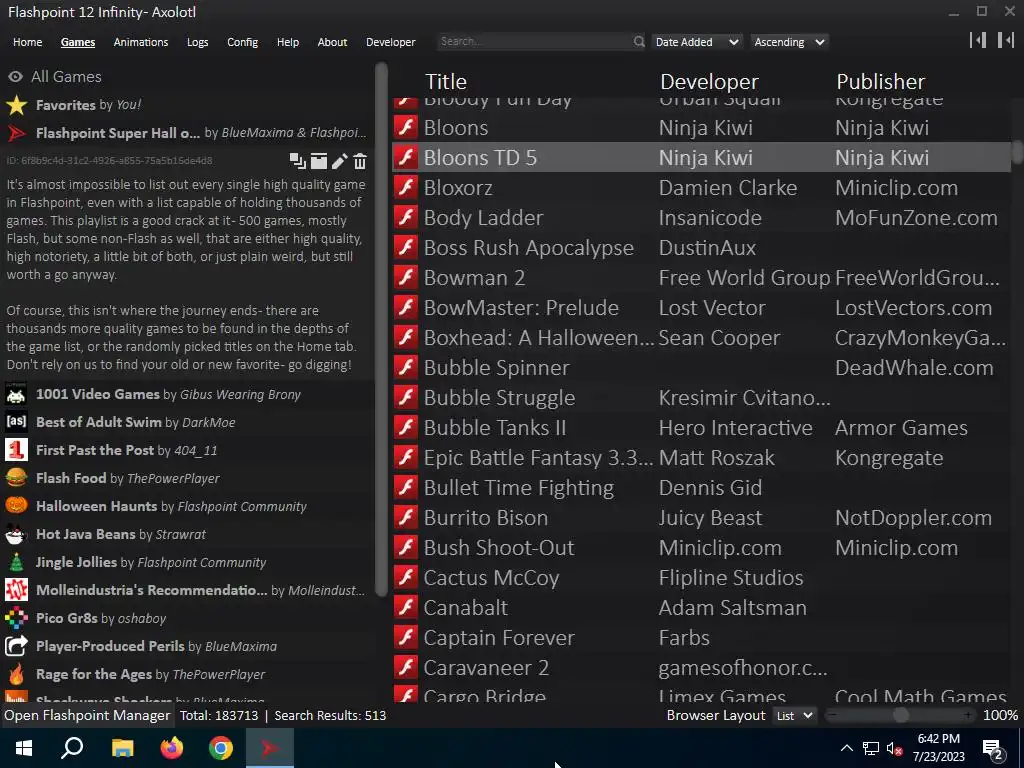Select the Bubble Tanks II row

point(701,428)
